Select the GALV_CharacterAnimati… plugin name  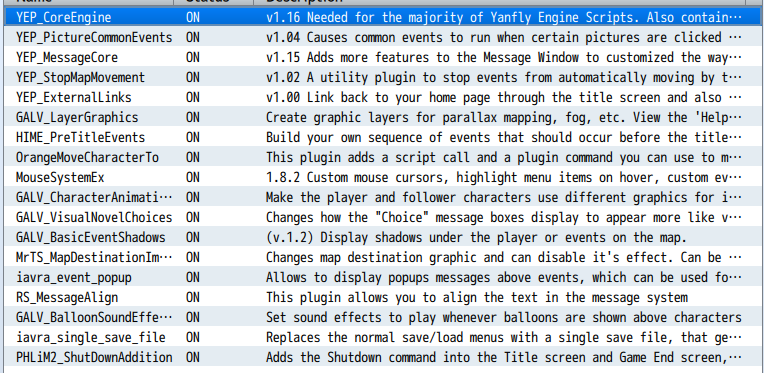coord(94,197)
